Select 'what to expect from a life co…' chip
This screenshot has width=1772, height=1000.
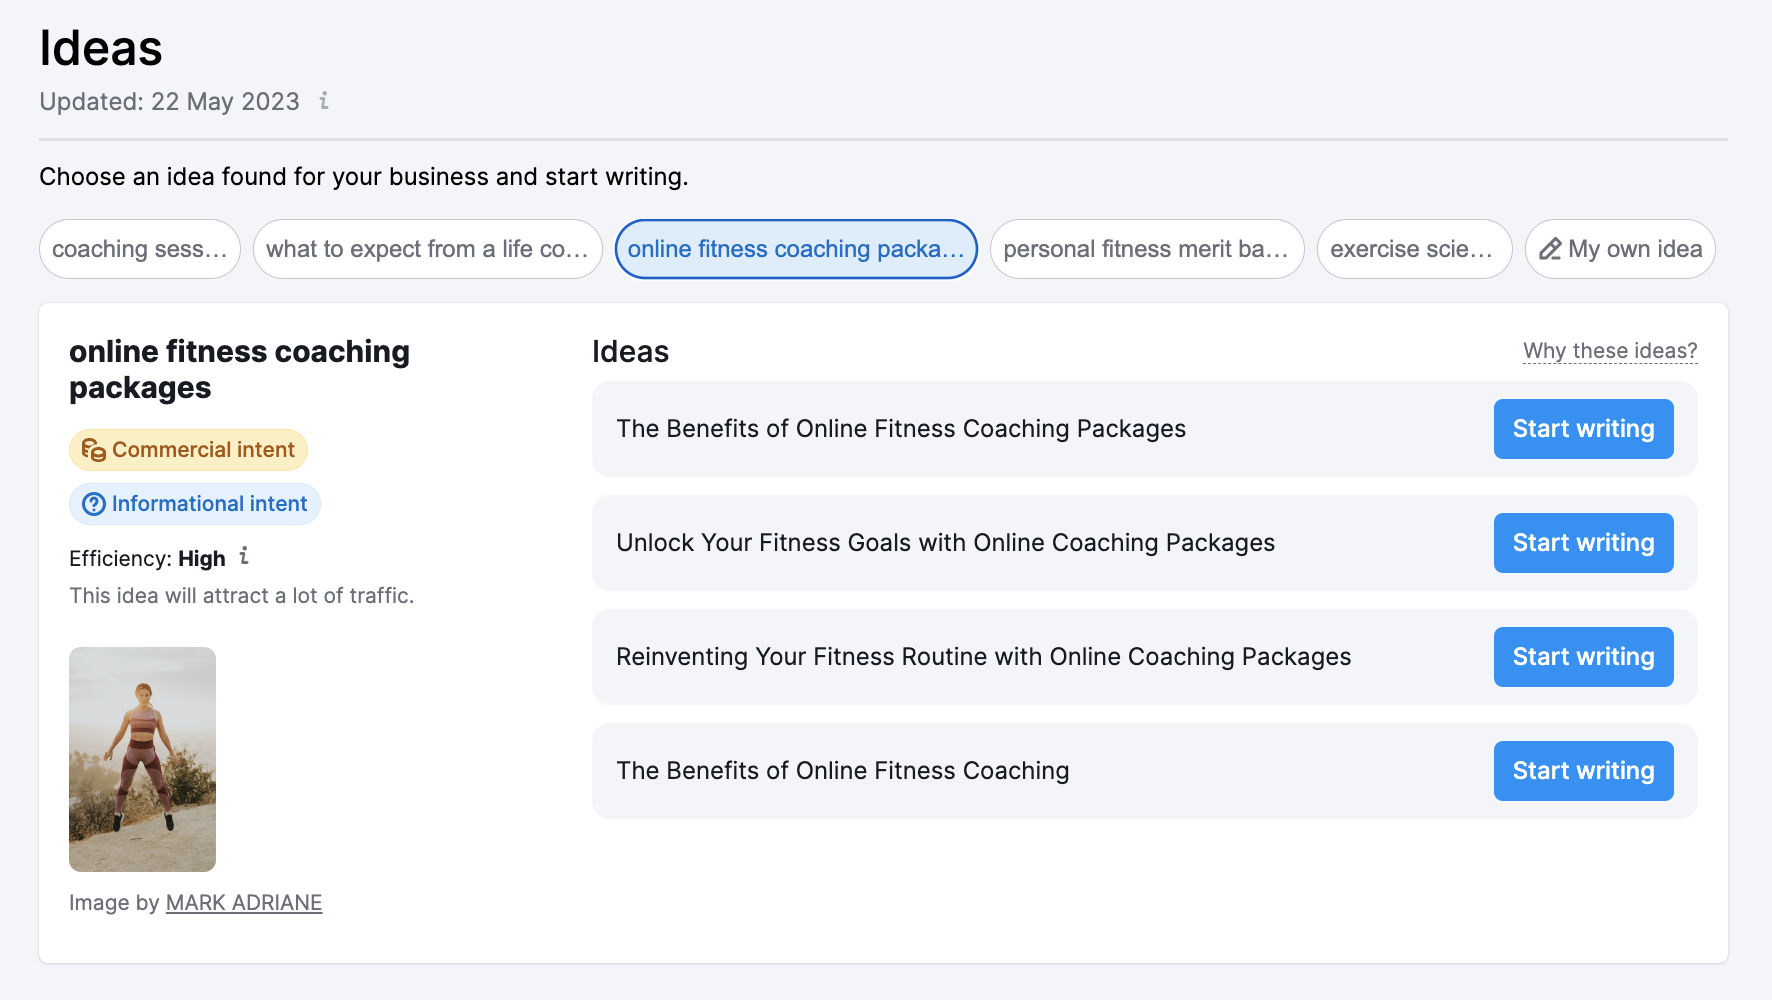pyautogui.click(x=428, y=249)
